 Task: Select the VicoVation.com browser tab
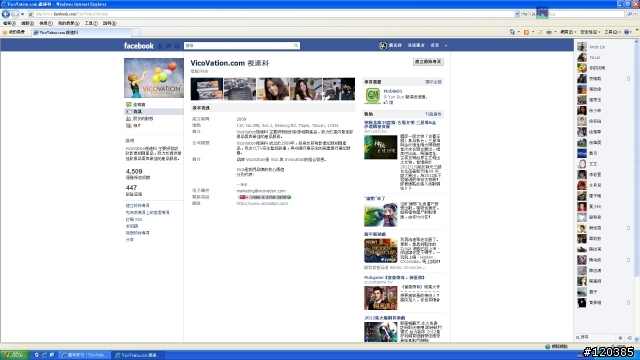point(81,32)
